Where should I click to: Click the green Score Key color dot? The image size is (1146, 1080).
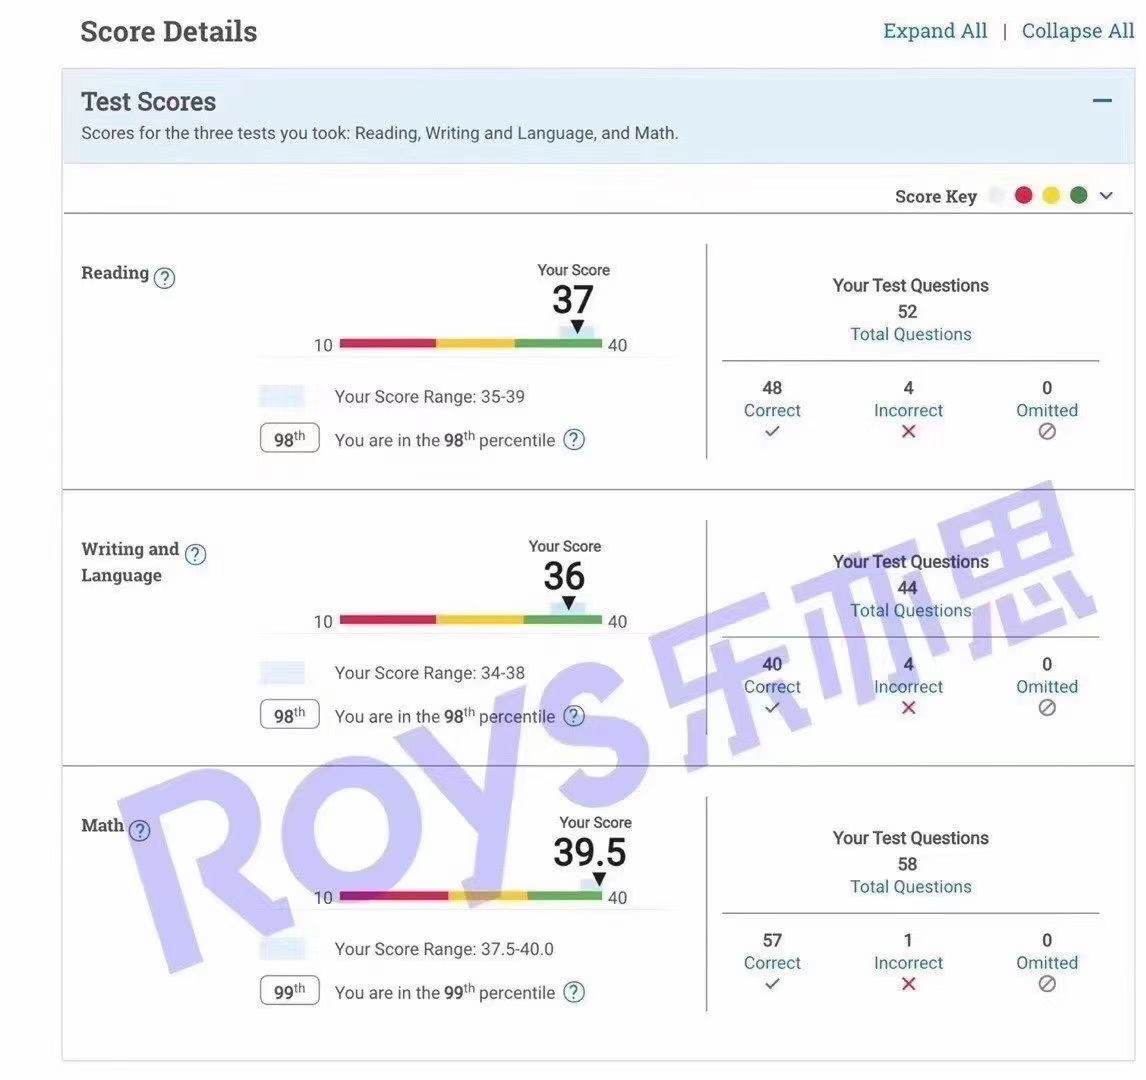1078,195
